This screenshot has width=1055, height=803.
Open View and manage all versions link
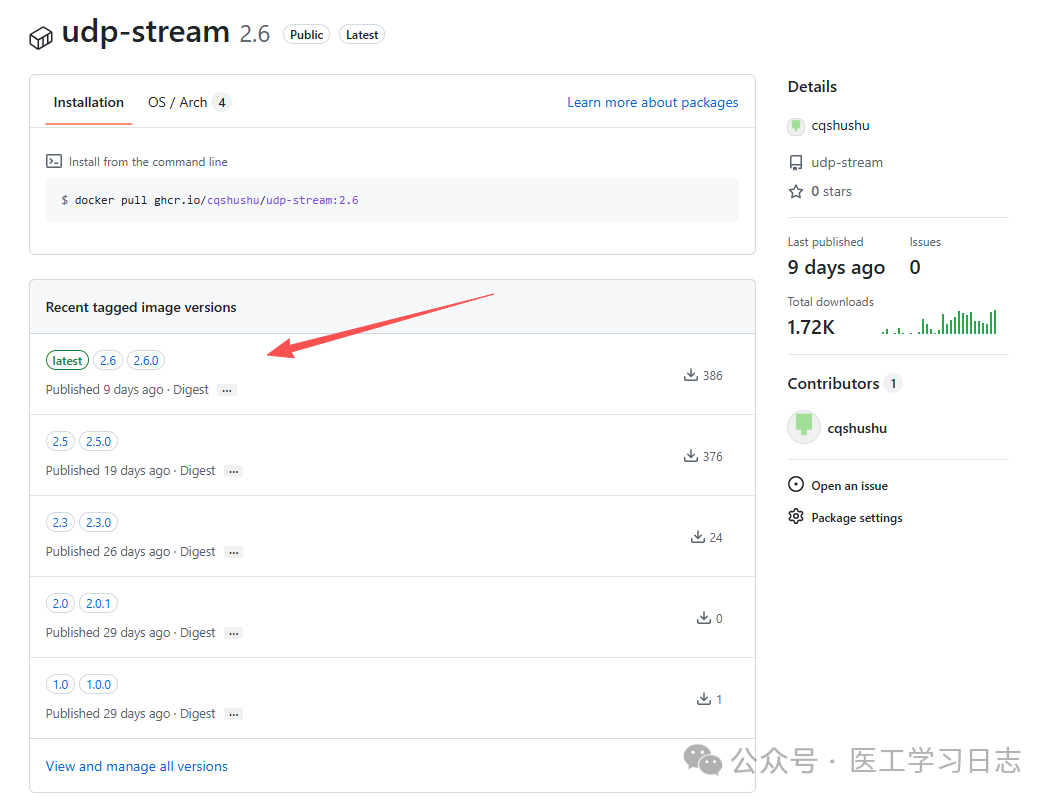point(137,766)
